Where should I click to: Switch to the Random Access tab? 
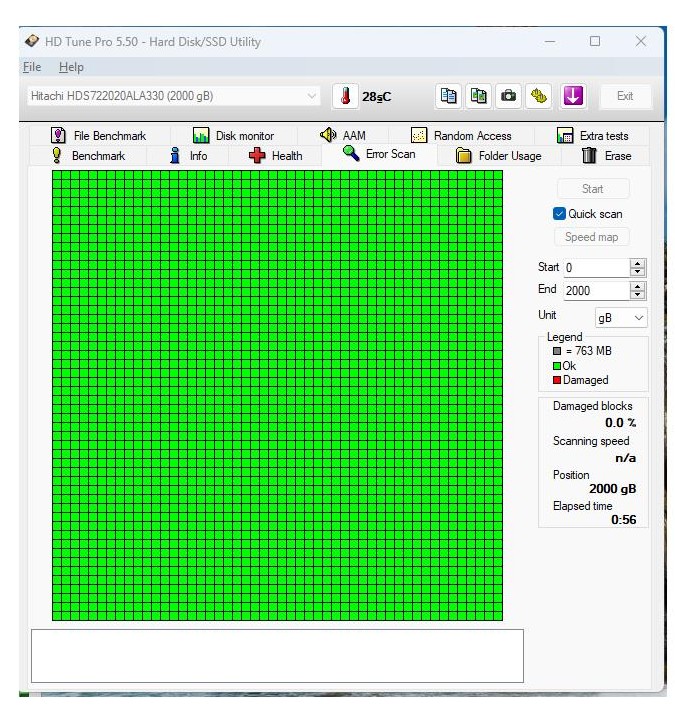click(461, 136)
